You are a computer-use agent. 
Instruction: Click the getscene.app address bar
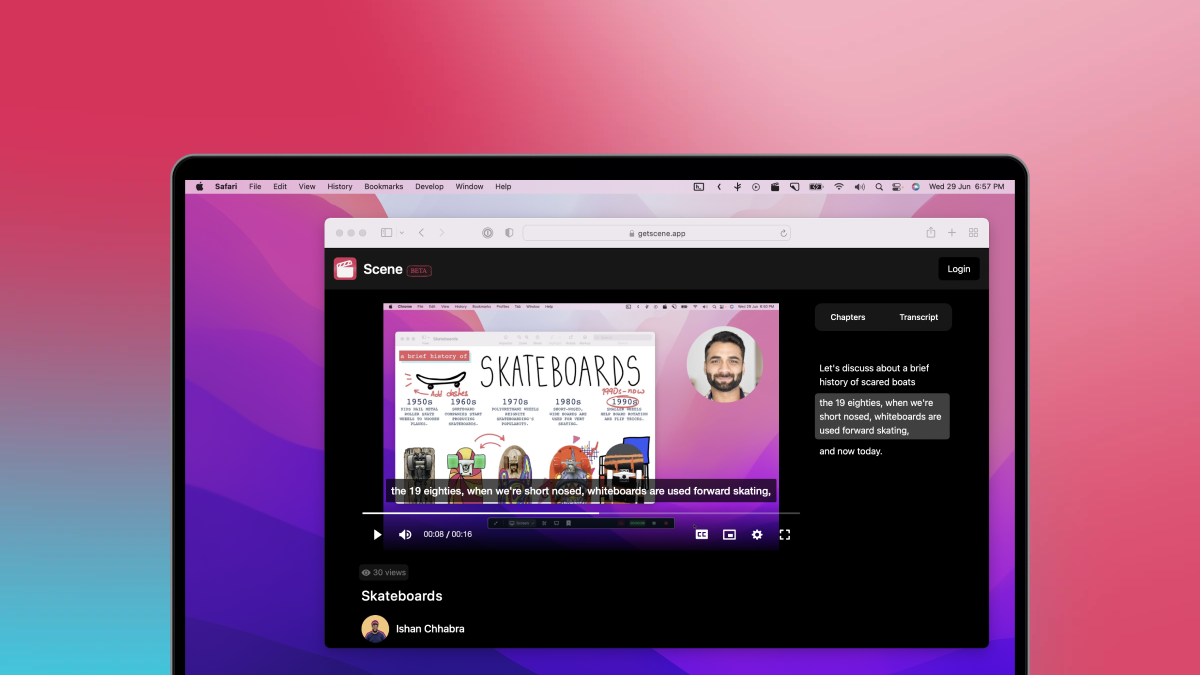click(657, 233)
